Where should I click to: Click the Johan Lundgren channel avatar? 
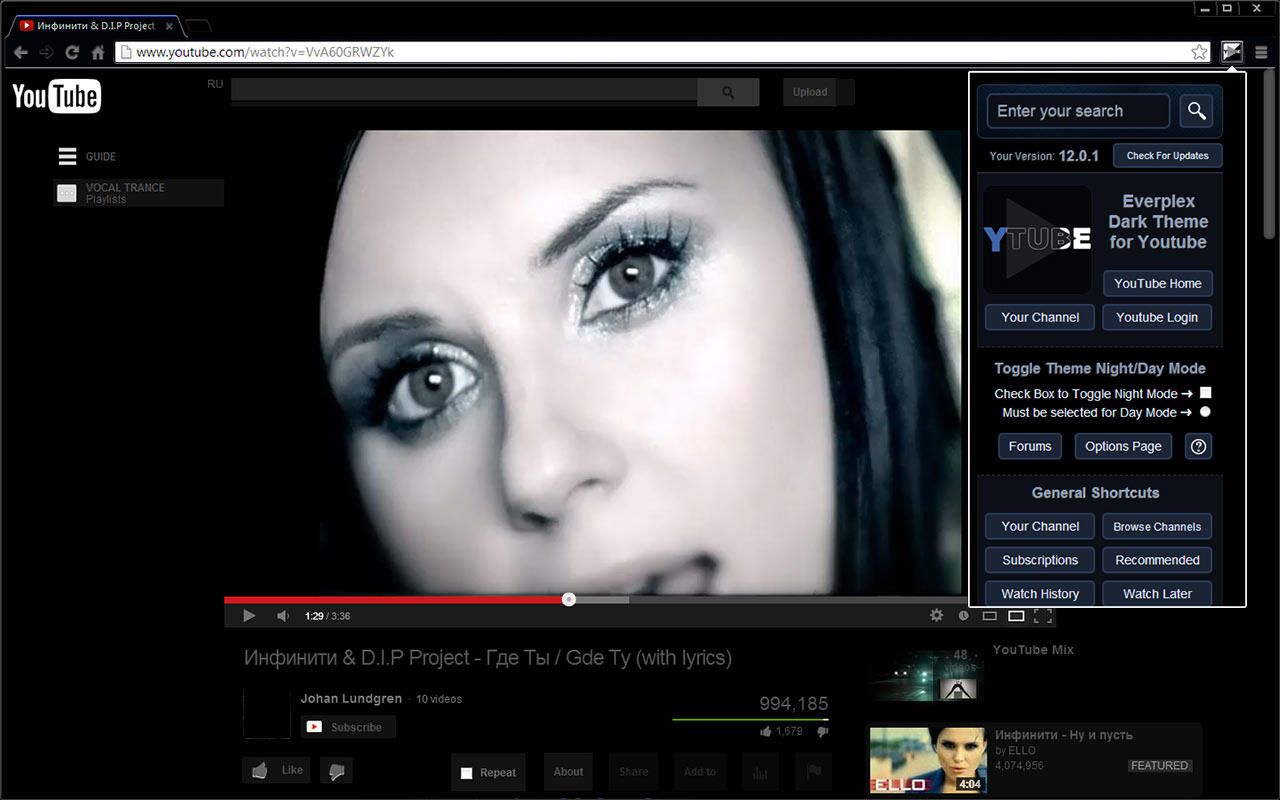(267, 714)
